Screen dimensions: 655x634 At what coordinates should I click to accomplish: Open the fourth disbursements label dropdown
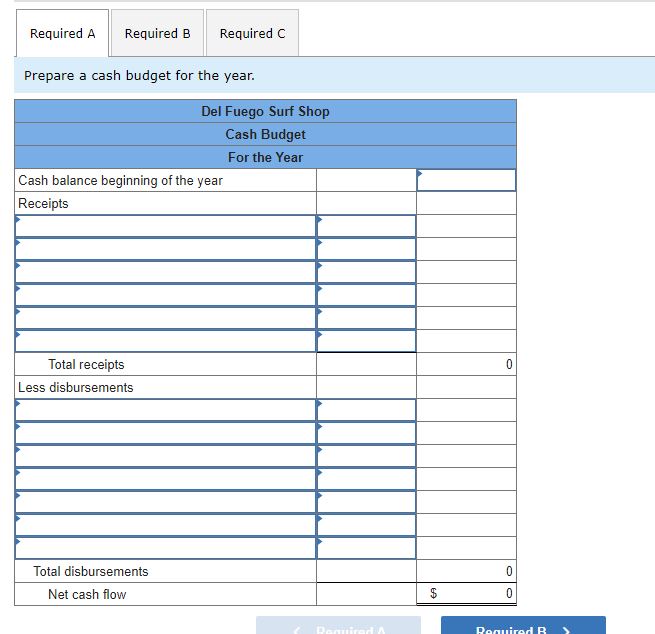click(165, 479)
